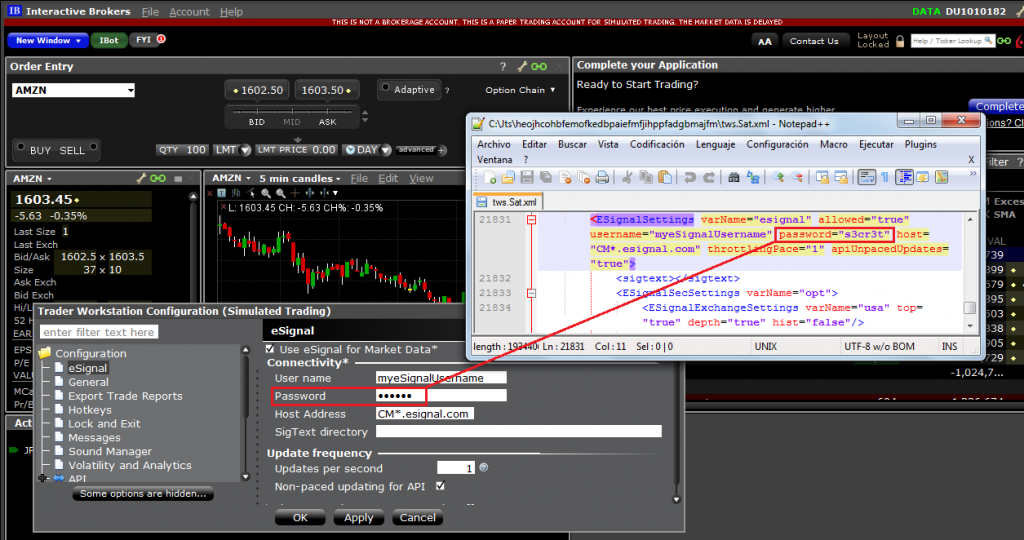Image resolution: width=1024 pixels, height=540 pixels.
Task: Expand the API tree node
Action: pos(43,479)
